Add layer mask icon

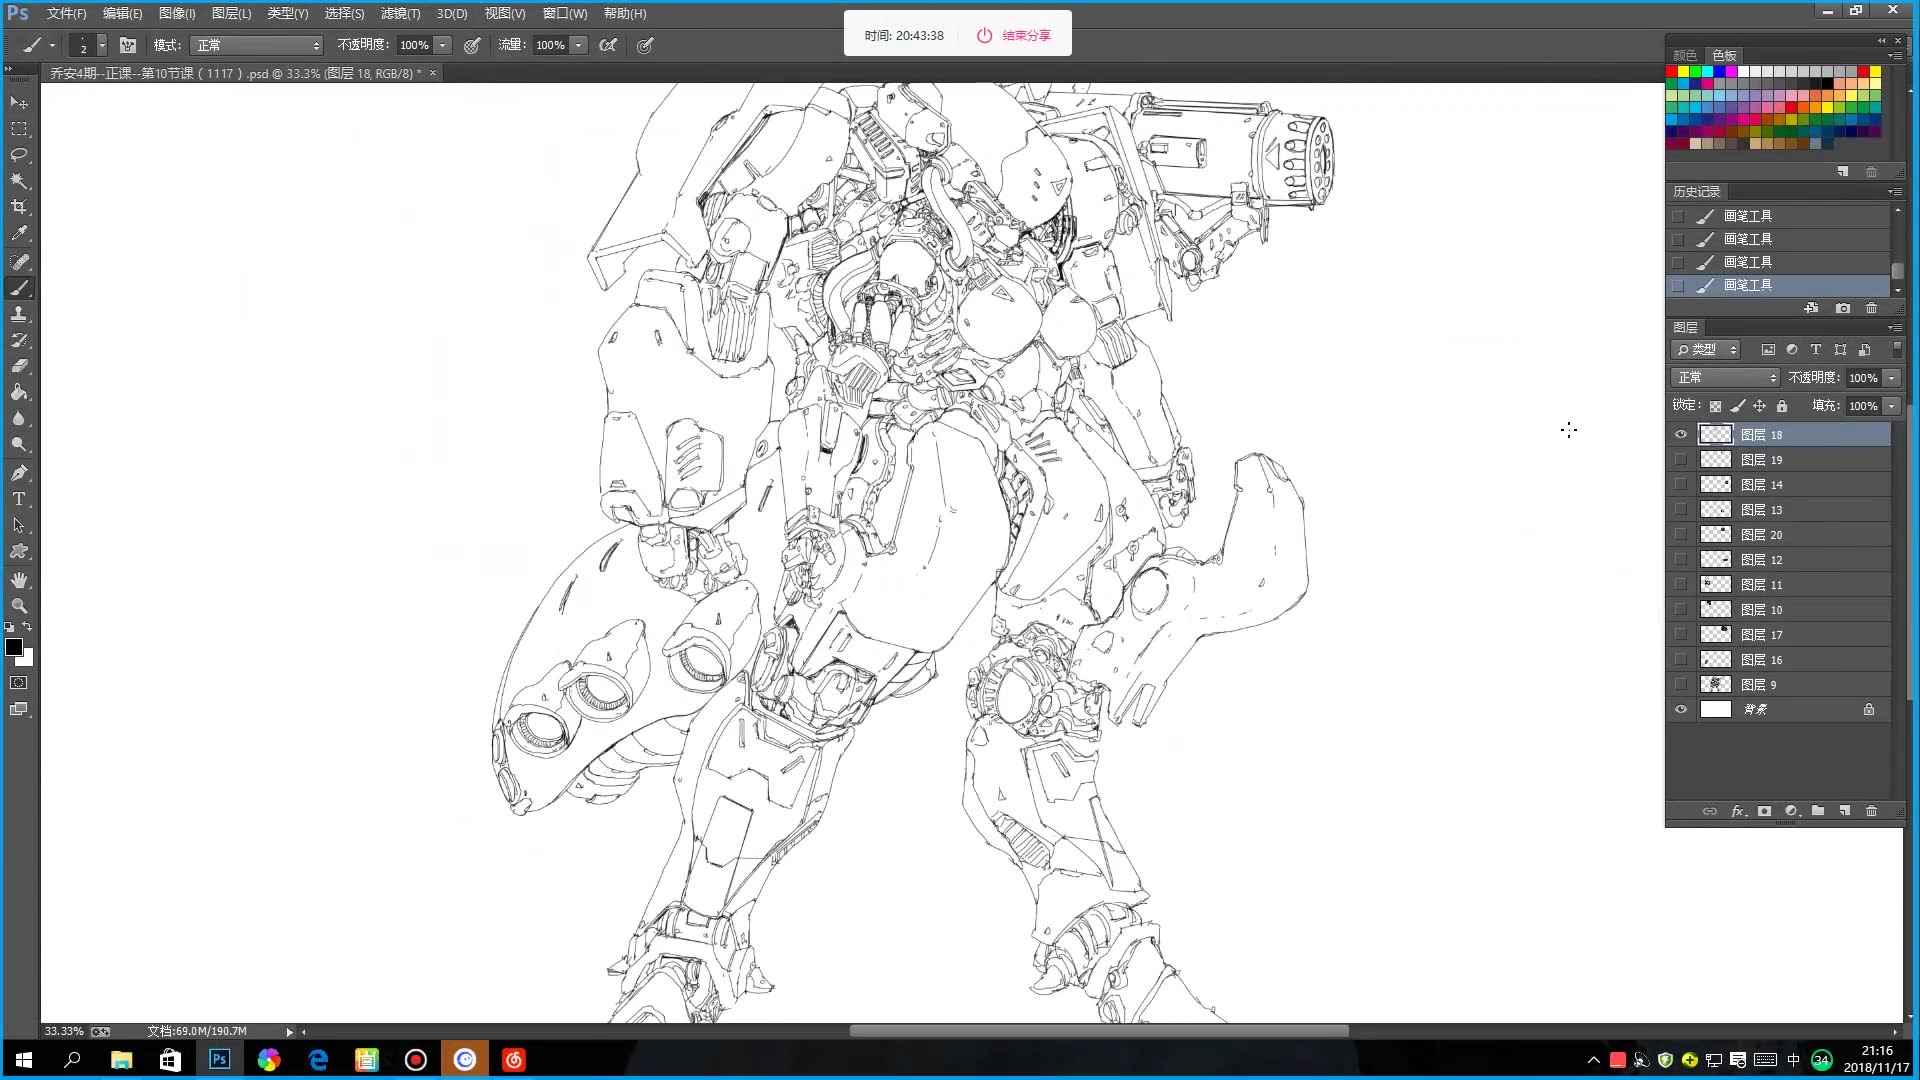pos(1765,811)
